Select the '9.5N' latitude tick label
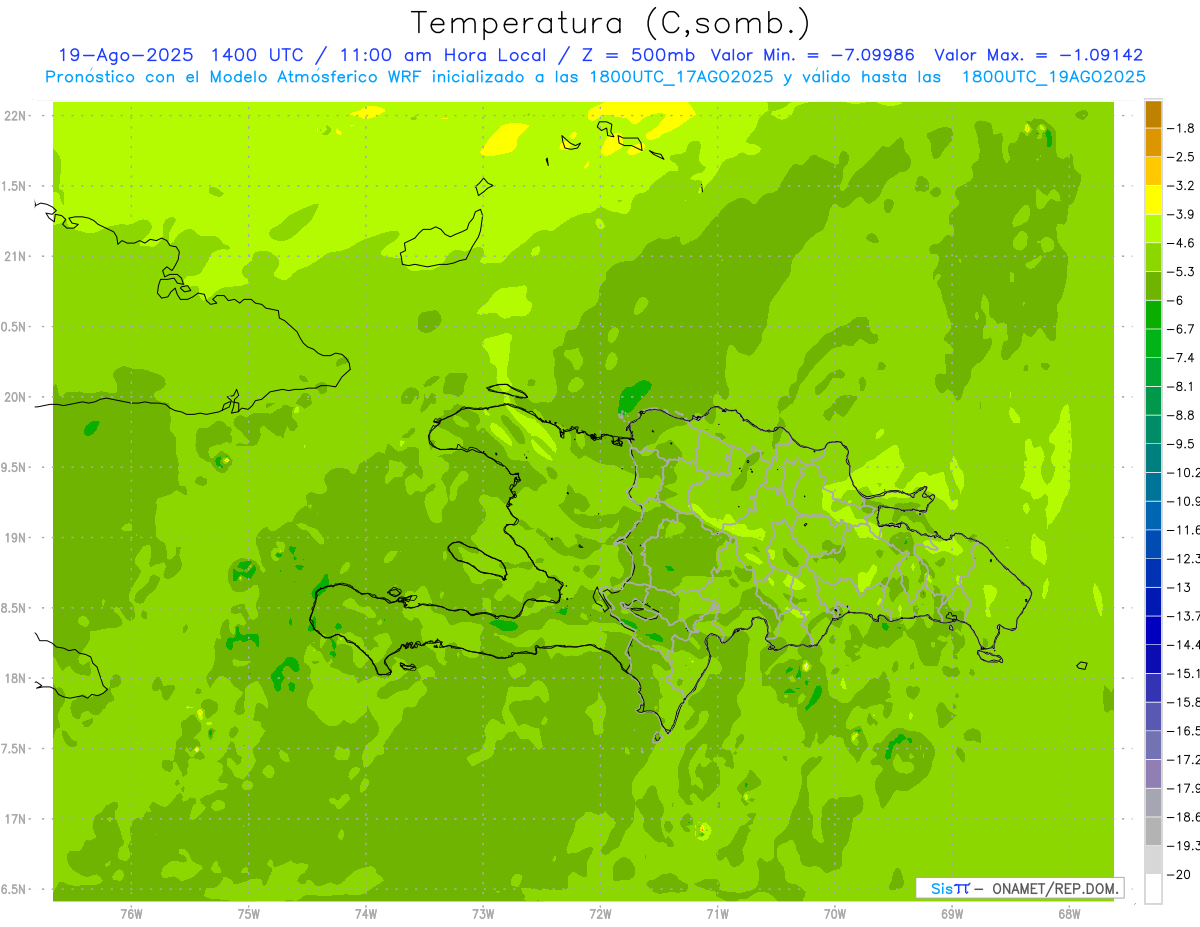 click(x=15, y=468)
